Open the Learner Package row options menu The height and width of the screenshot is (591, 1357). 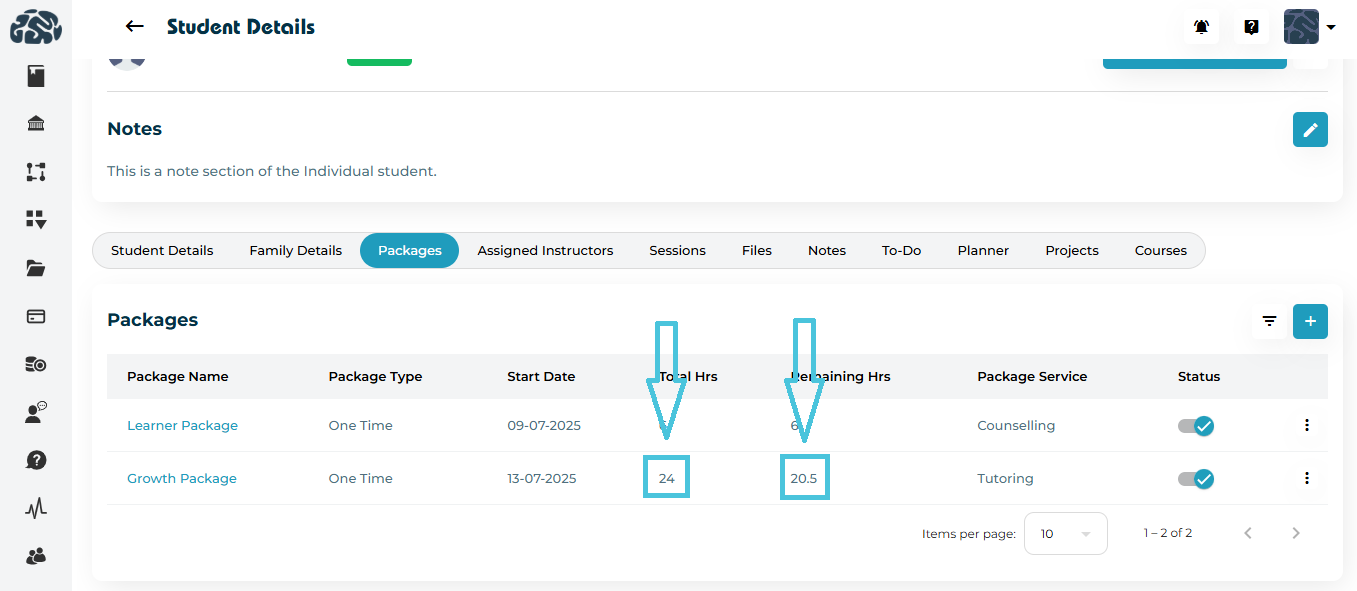click(x=1306, y=426)
